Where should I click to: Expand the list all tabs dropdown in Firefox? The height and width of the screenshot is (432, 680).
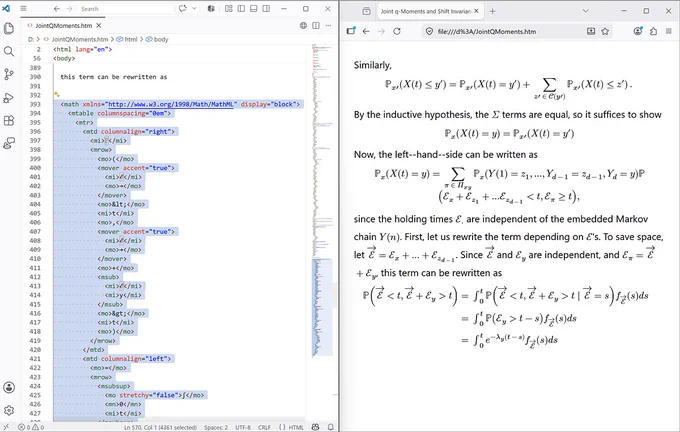585,11
